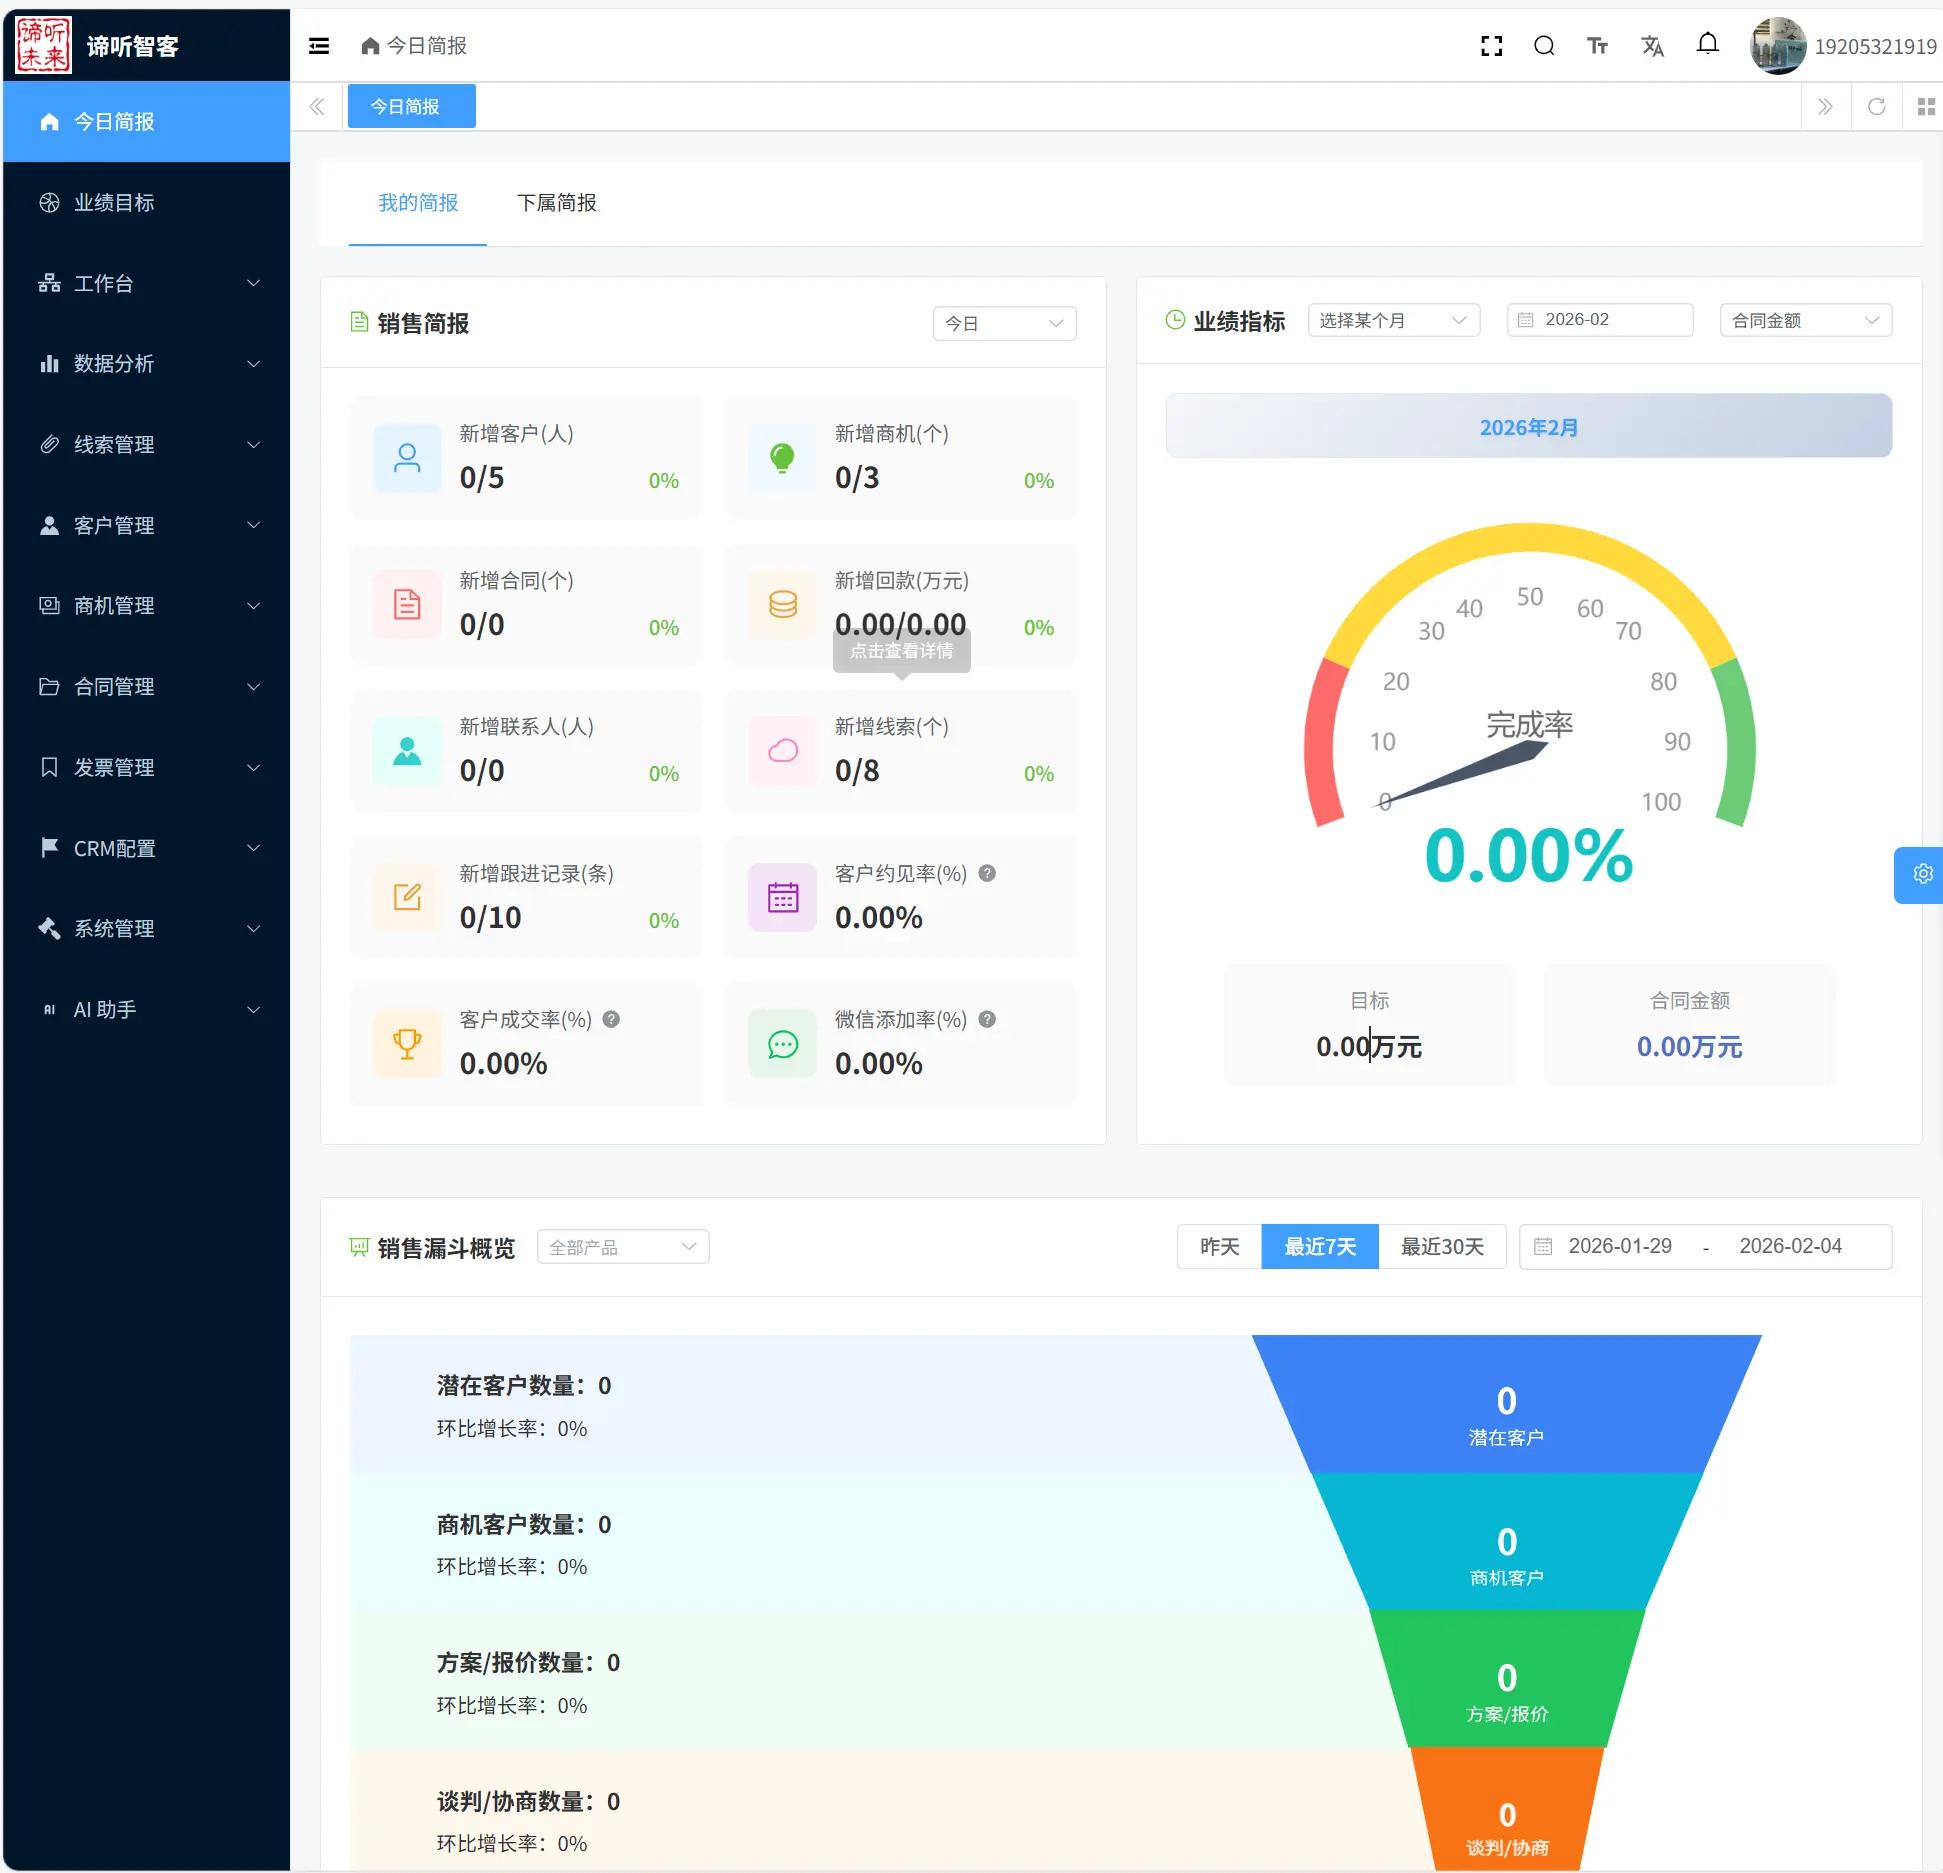Open the 合同金额 metric dropdown
The image size is (1943, 1873).
(x=1805, y=320)
